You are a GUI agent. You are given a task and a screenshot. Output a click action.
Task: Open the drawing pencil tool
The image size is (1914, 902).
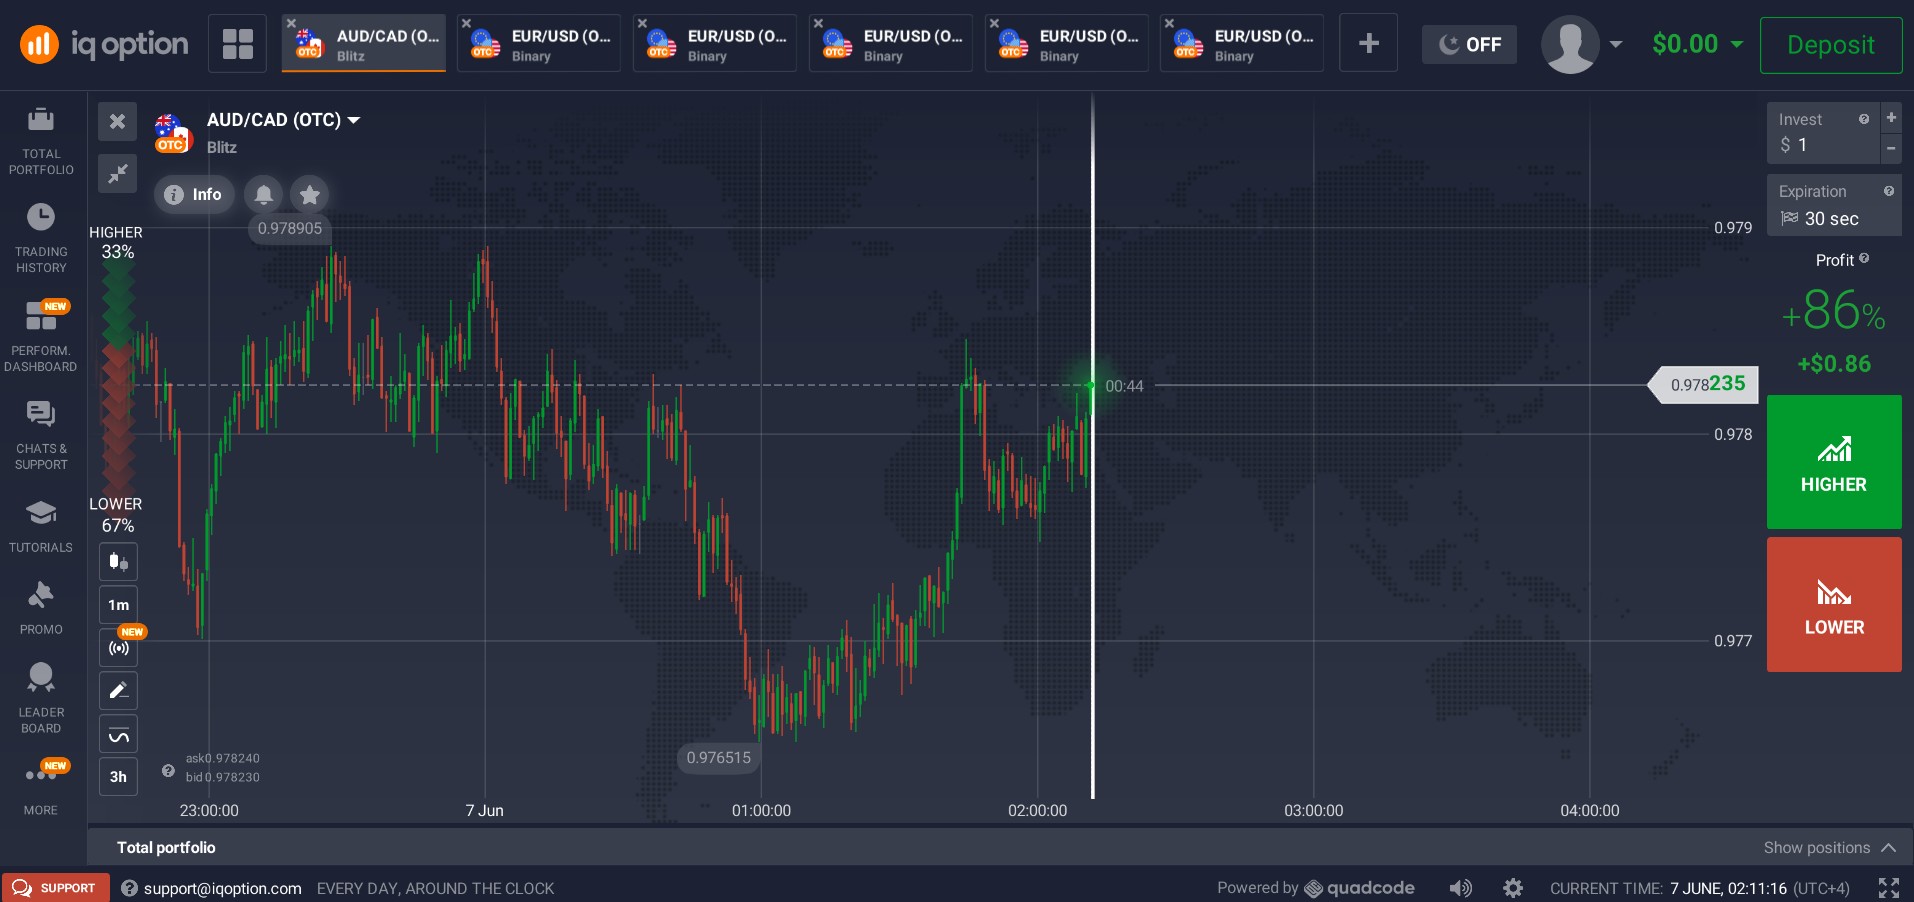(x=118, y=691)
